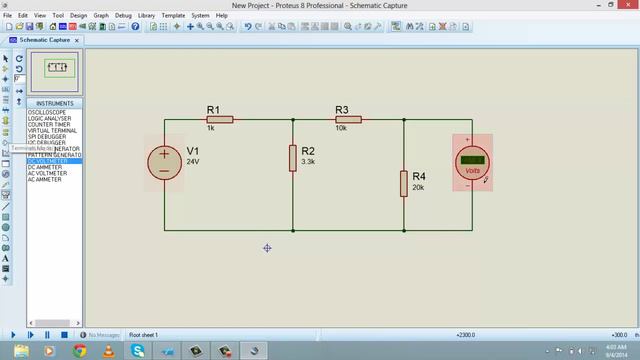Step the simulation forward one frame

pyautogui.click(x=30, y=335)
